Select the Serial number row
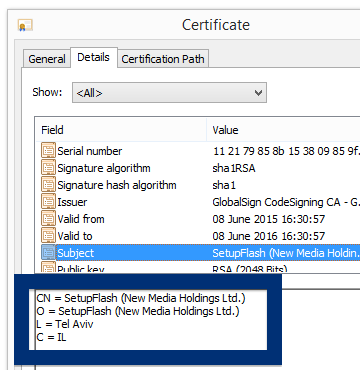Screen dimensions: 360x370 200,151
